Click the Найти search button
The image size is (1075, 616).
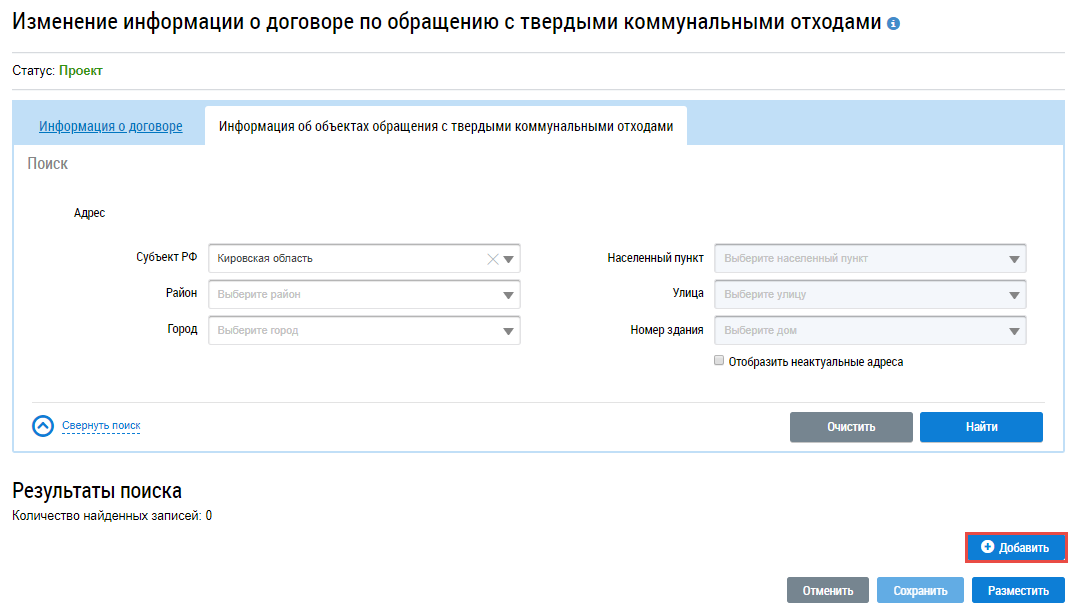(x=981, y=427)
